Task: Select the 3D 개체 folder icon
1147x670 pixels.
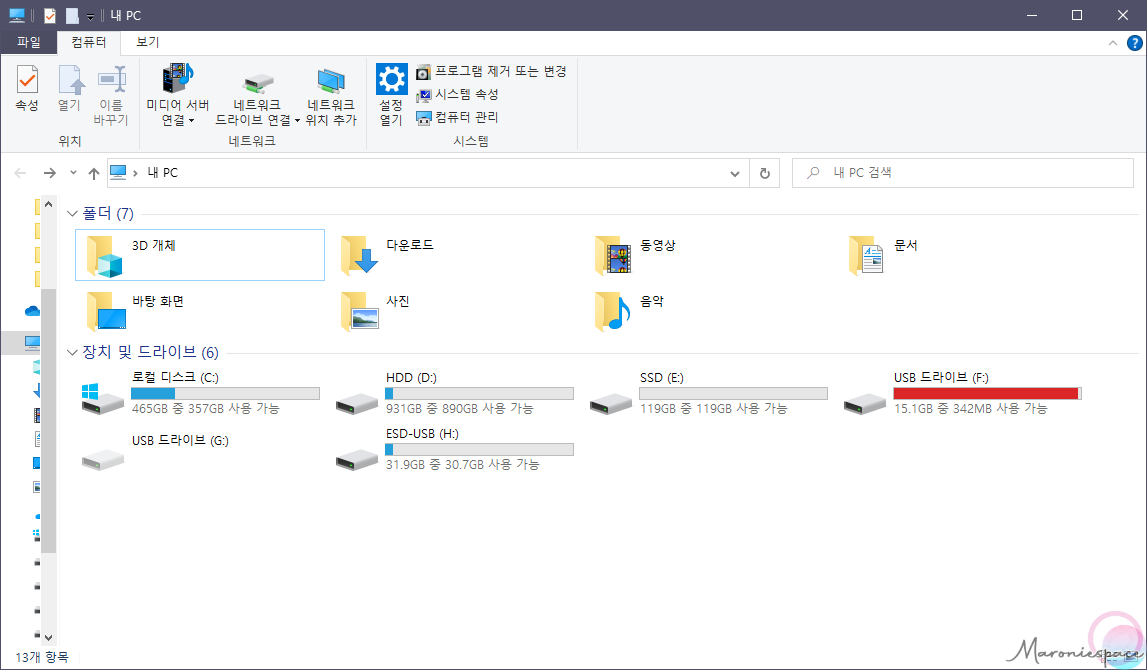Action: pyautogui.click(x=105, y=256)
